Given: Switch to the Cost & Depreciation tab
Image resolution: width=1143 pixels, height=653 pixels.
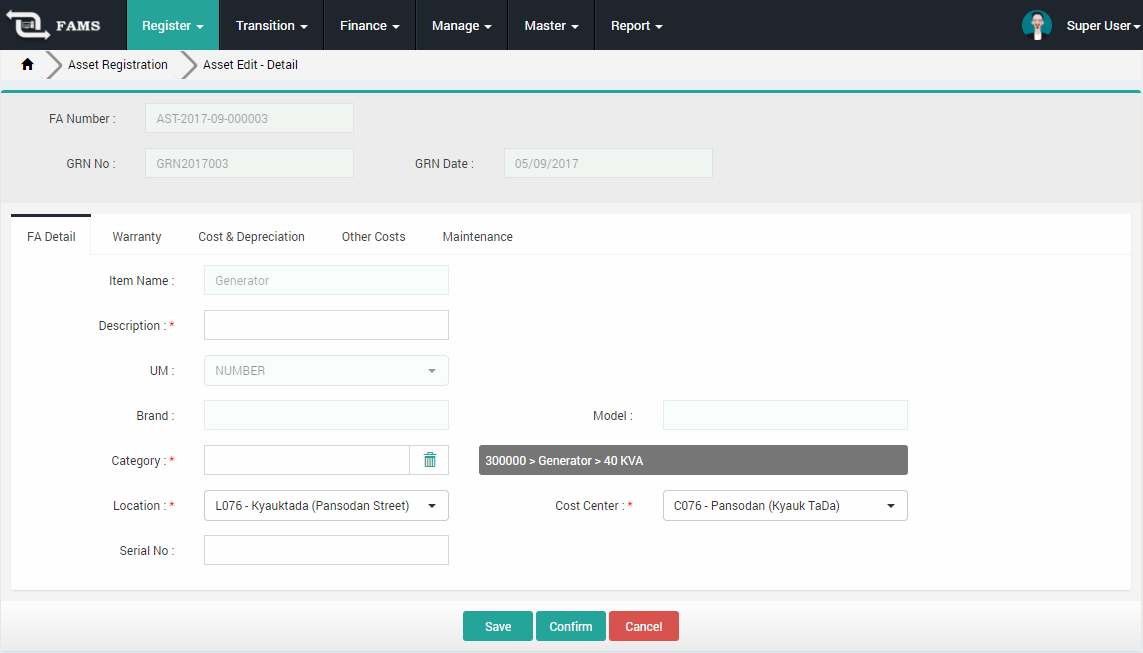Looking at the screenshot, I should [x=251, y=236].
